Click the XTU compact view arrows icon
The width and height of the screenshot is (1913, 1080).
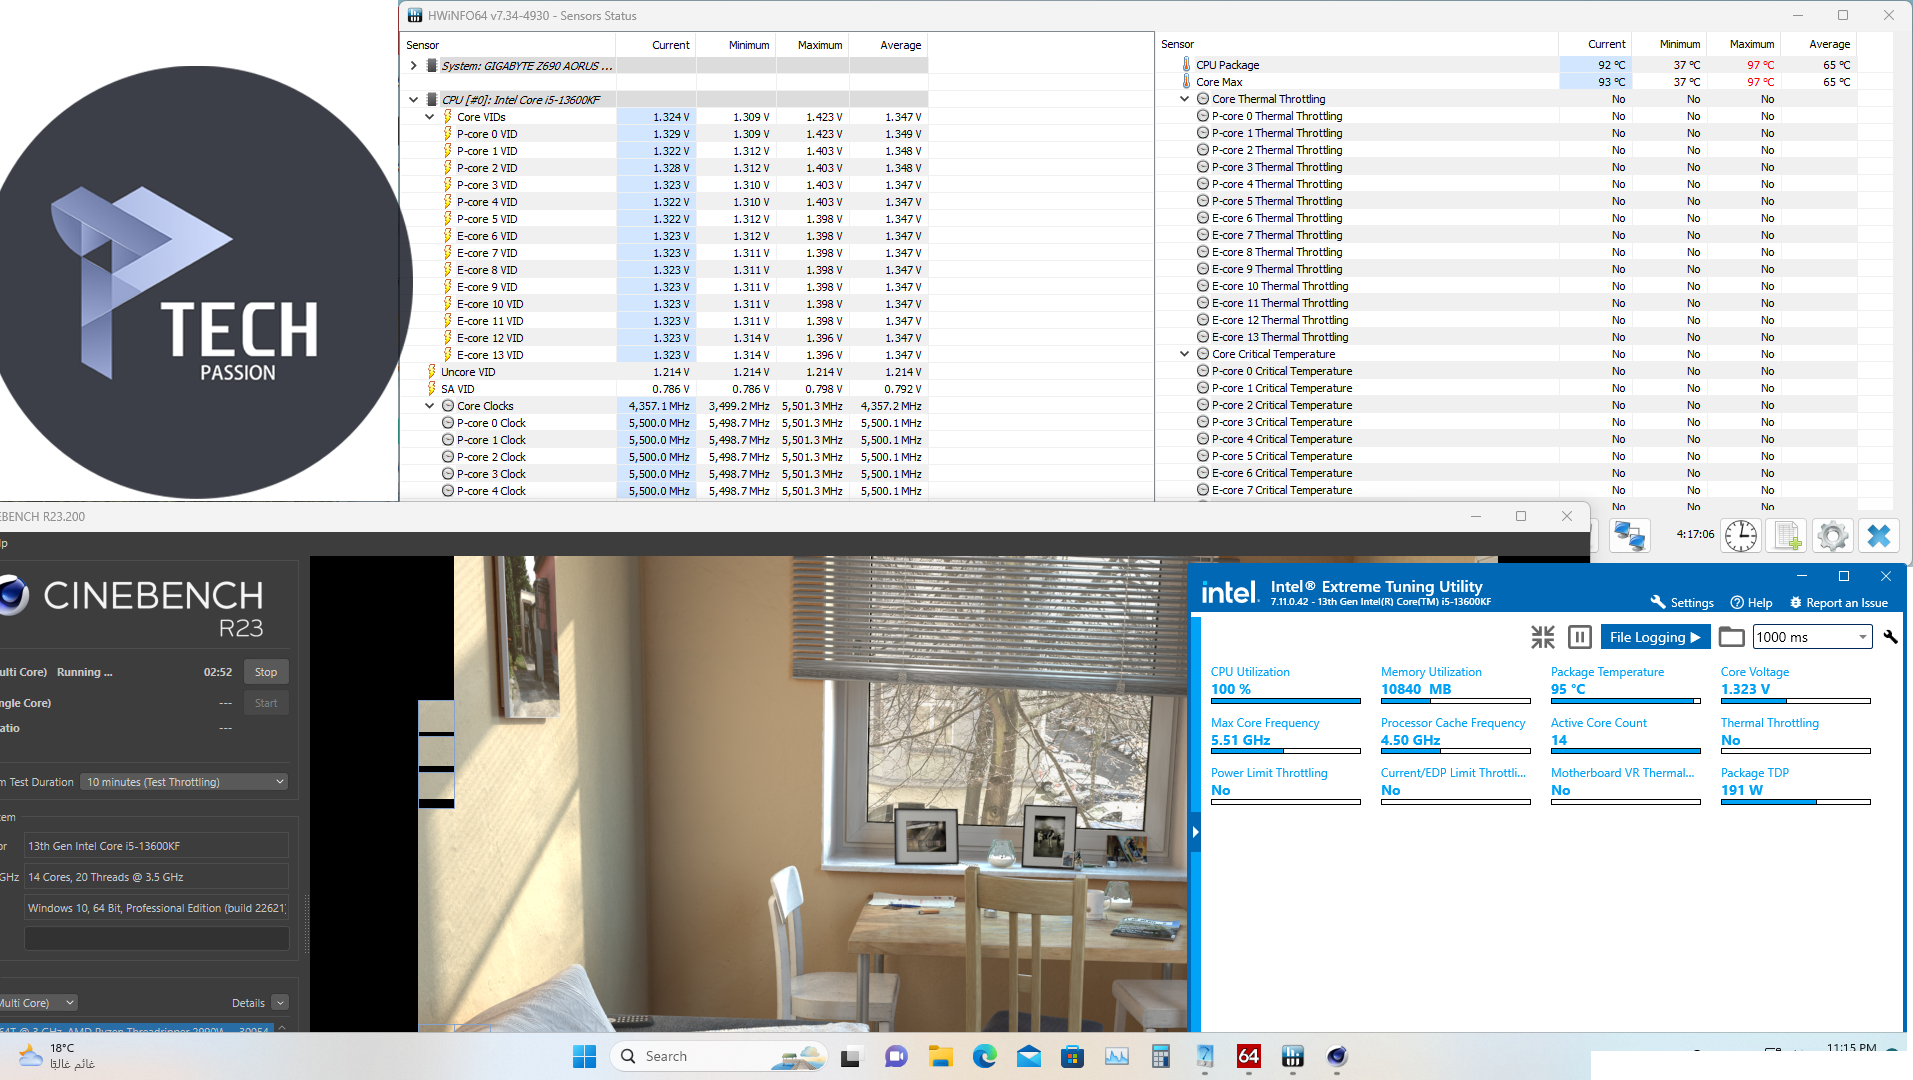tap(1543, 637)
